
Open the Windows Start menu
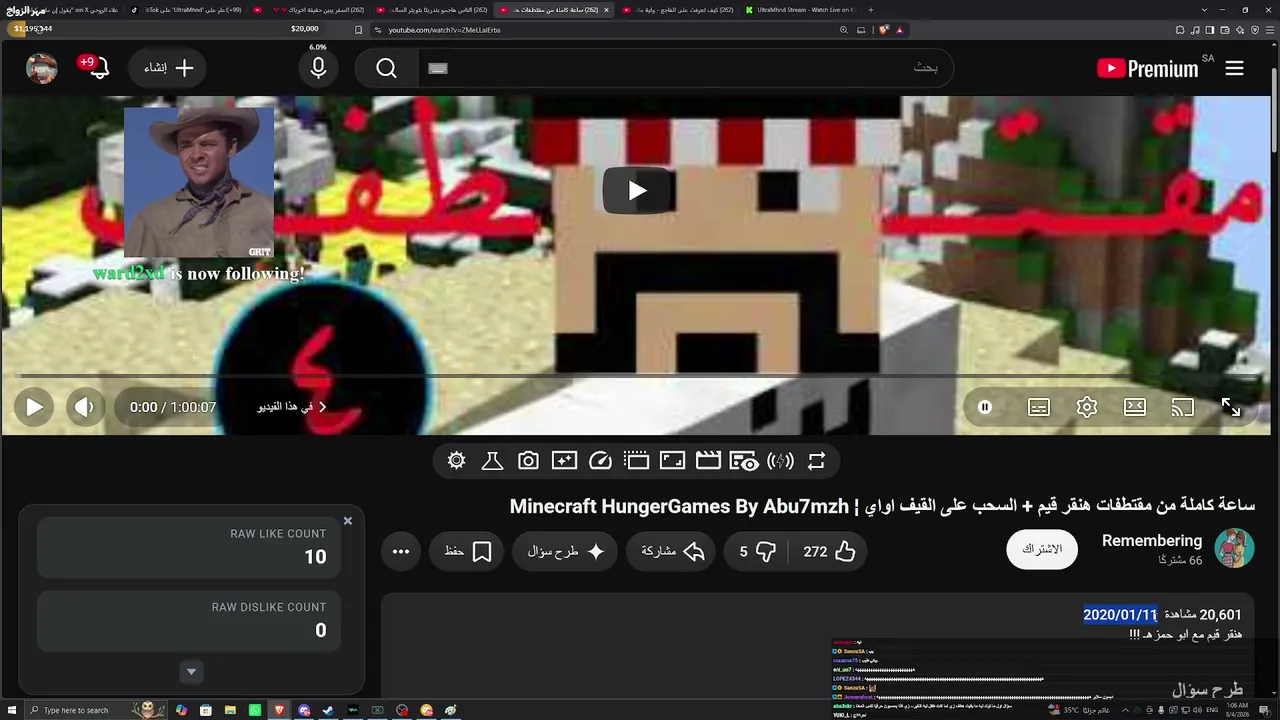pos(11,710)
